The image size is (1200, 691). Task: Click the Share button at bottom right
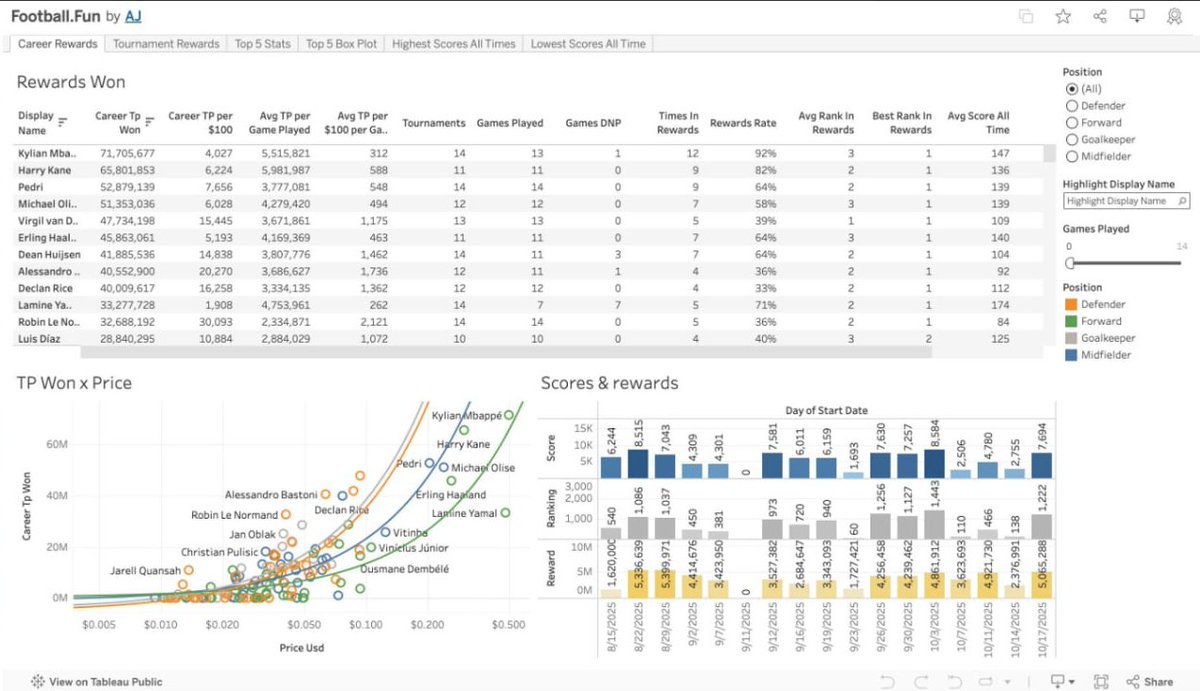coord(1150,682)
